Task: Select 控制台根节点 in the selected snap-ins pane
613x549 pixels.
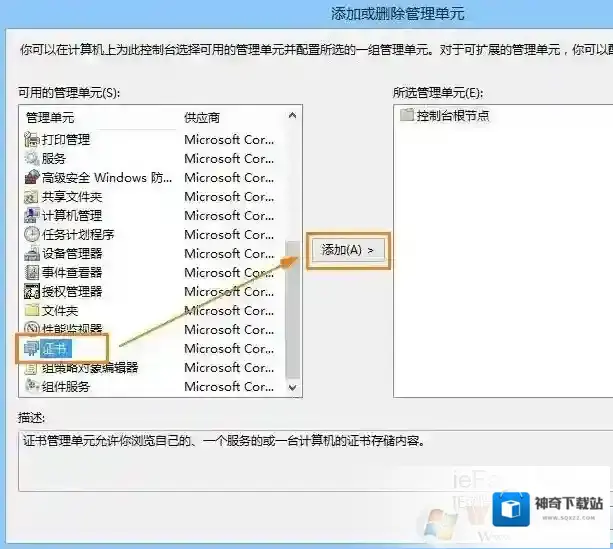Action: [x=452, y=116]
